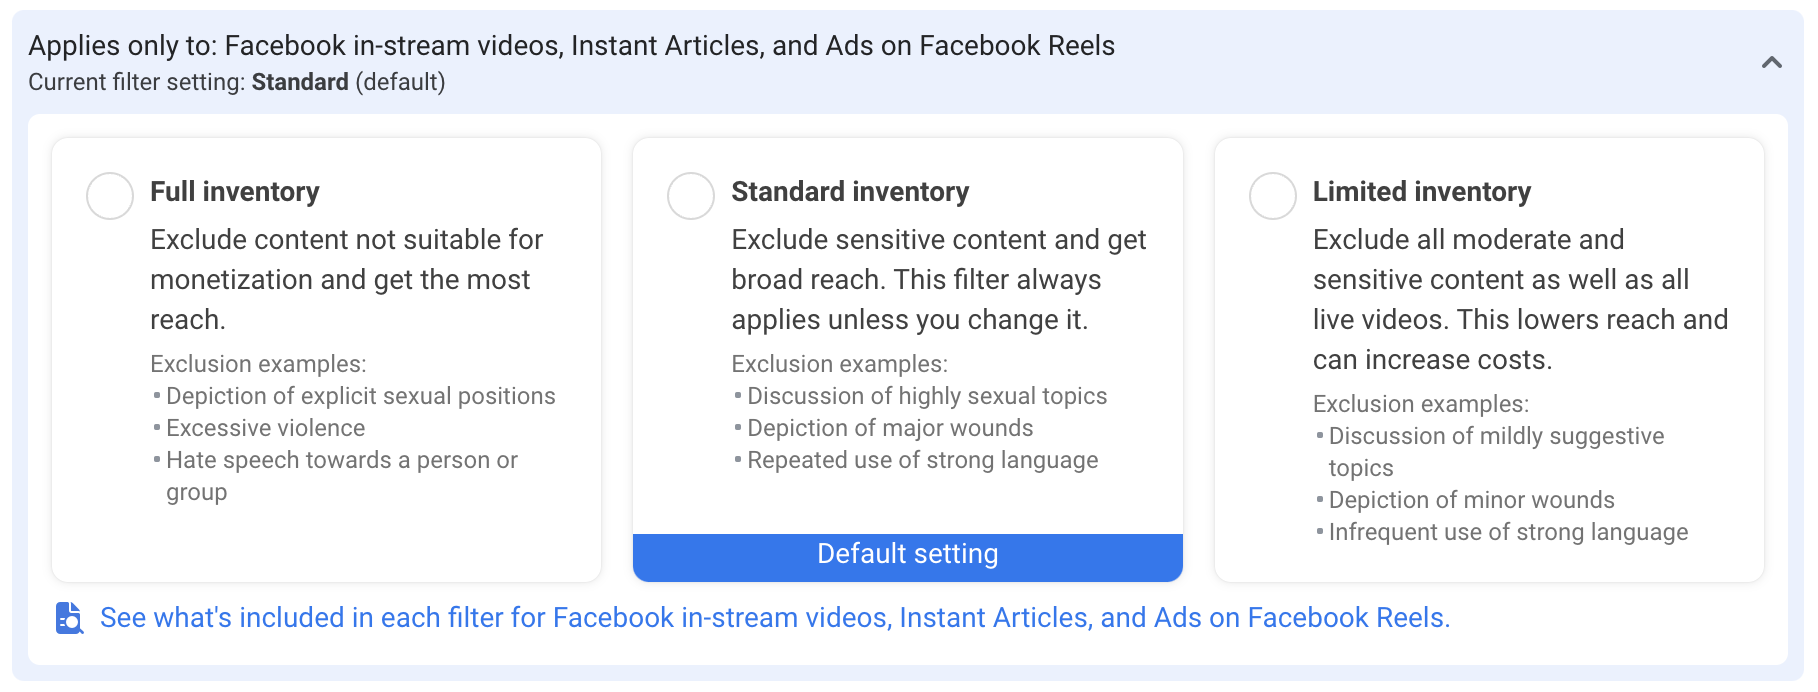
Task: Select the Standard inventory radio button
Action: 691,196
